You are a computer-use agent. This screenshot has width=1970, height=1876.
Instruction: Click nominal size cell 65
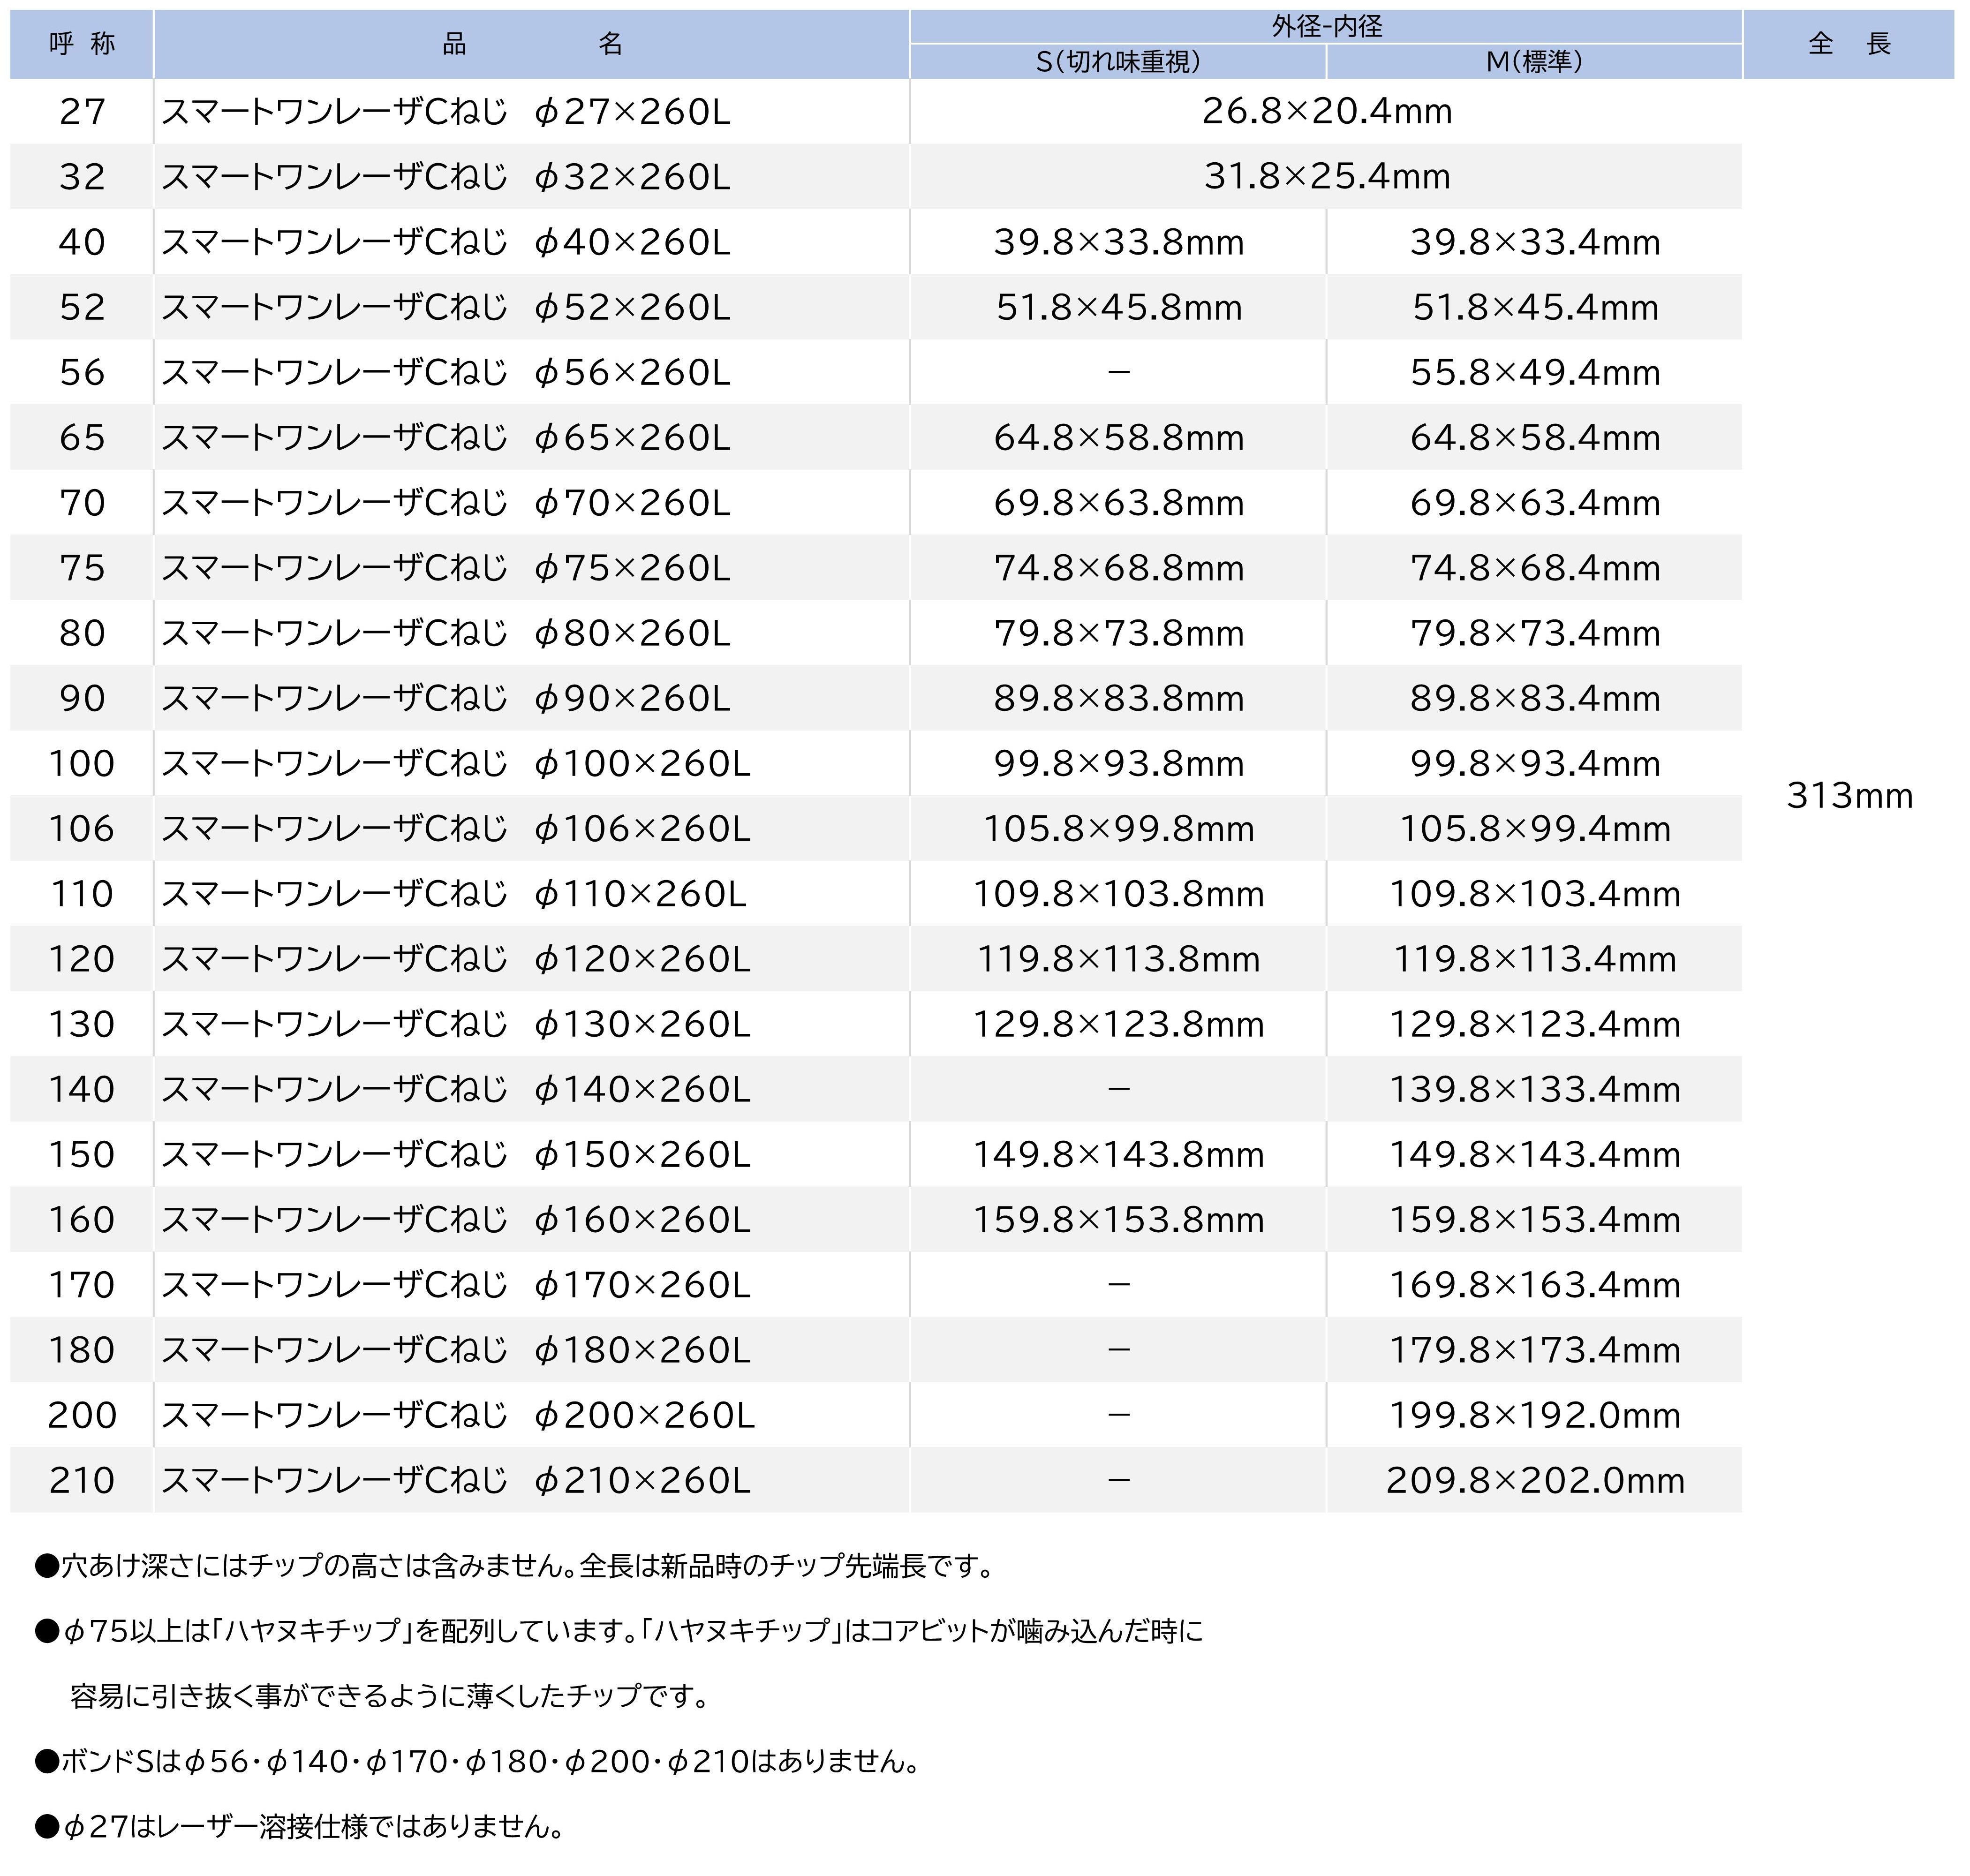click(82, 437)
